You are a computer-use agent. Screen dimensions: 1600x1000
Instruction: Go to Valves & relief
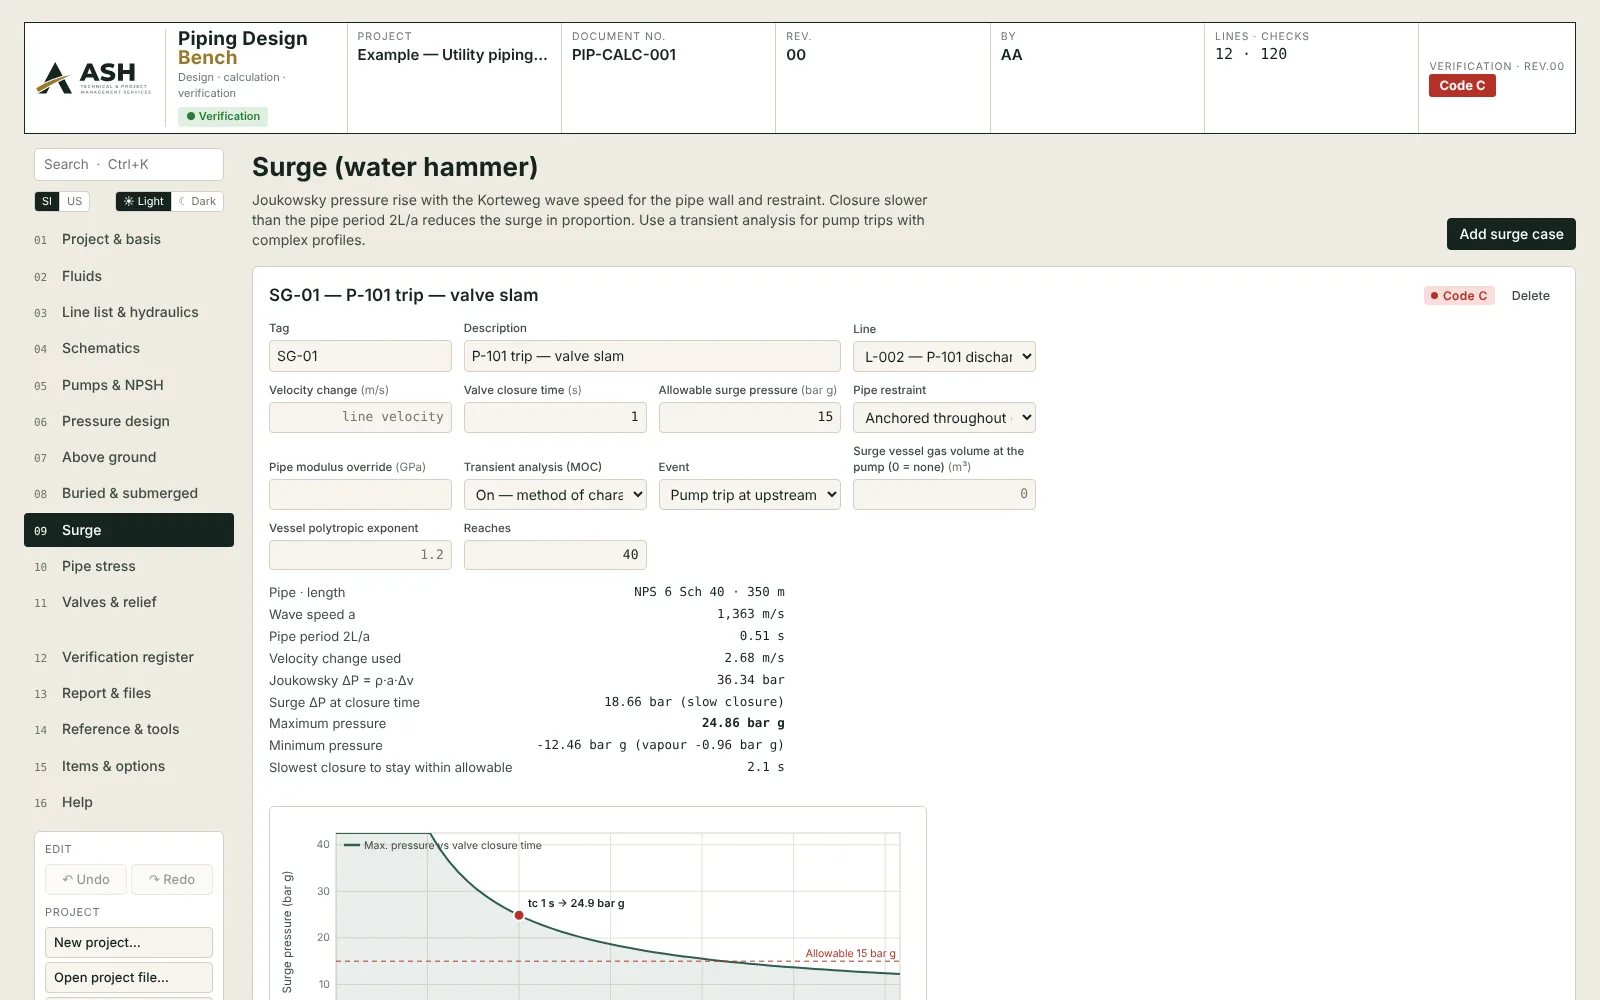click(129, 602)
